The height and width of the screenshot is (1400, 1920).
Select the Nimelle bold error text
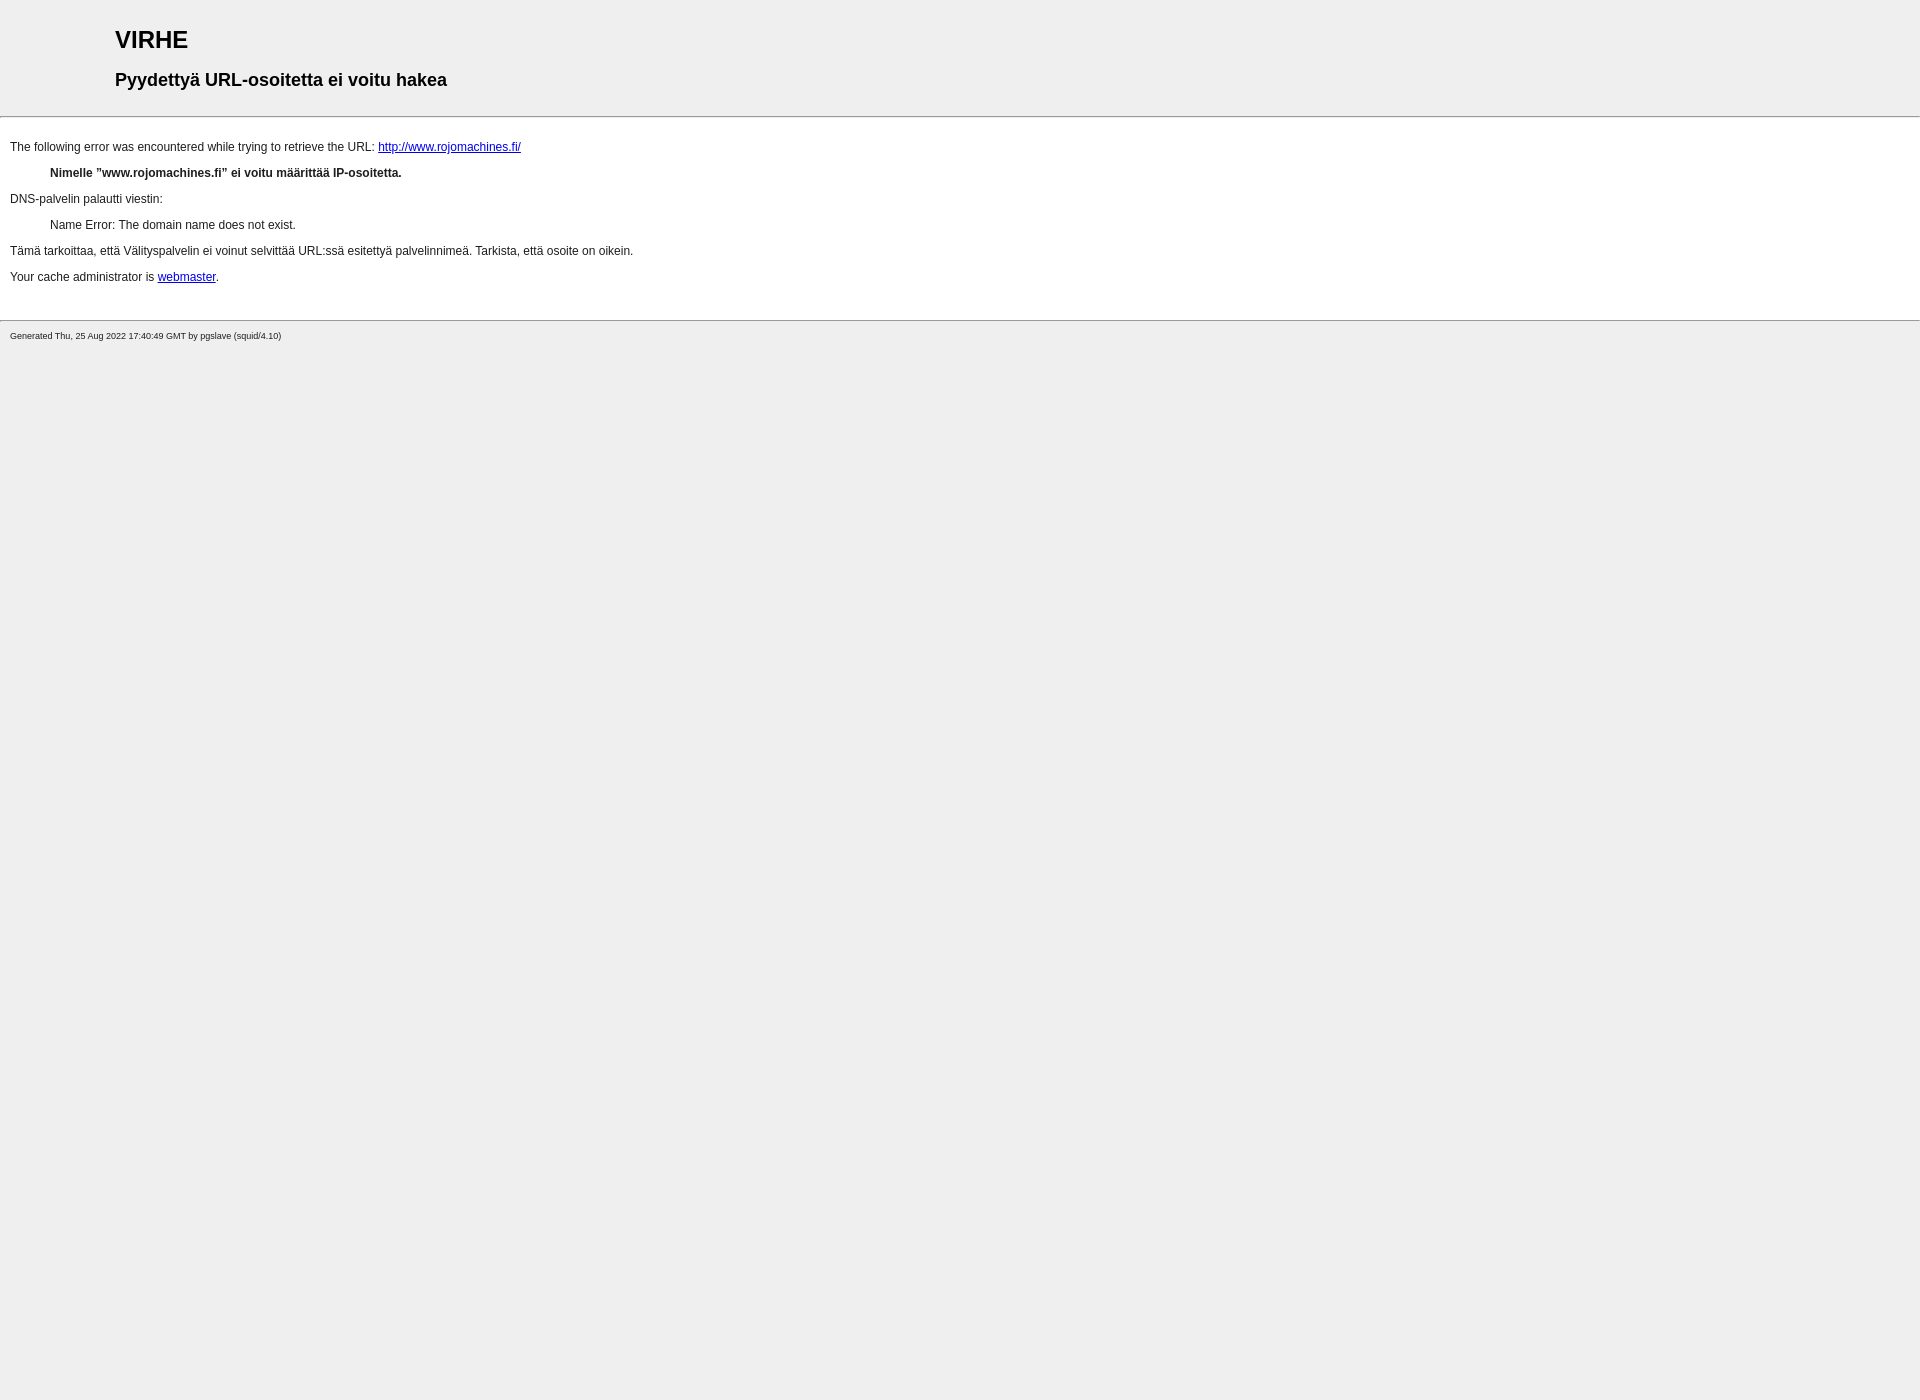pyautogui.click(x=225, y=173)
